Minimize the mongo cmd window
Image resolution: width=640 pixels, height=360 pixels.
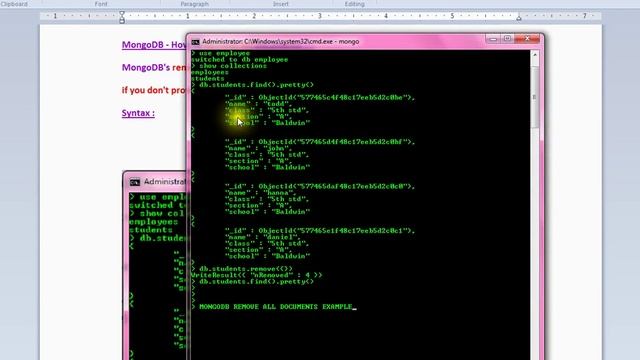click(x=493, y=39)
